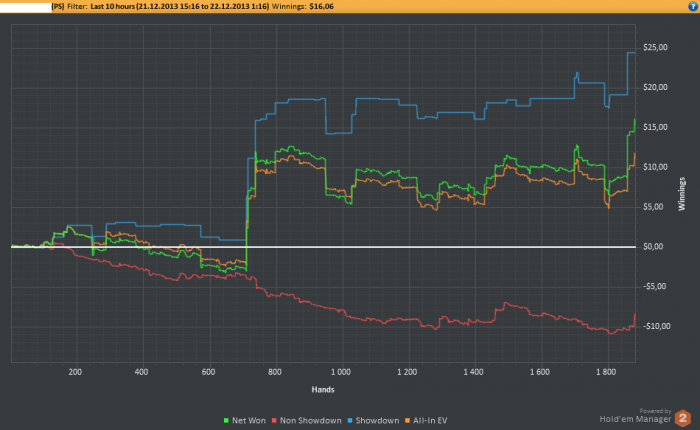Click the $20,00 axis label
This screenshot has height=430, width=700.
[x=655, y=87]
